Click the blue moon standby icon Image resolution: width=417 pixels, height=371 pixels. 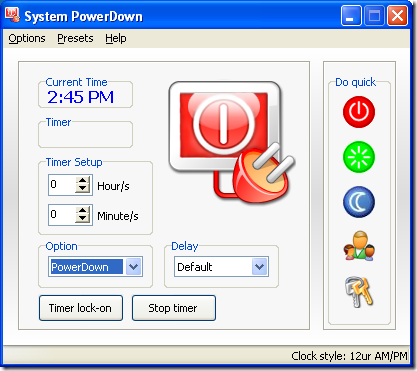click(x=359, y=202)
